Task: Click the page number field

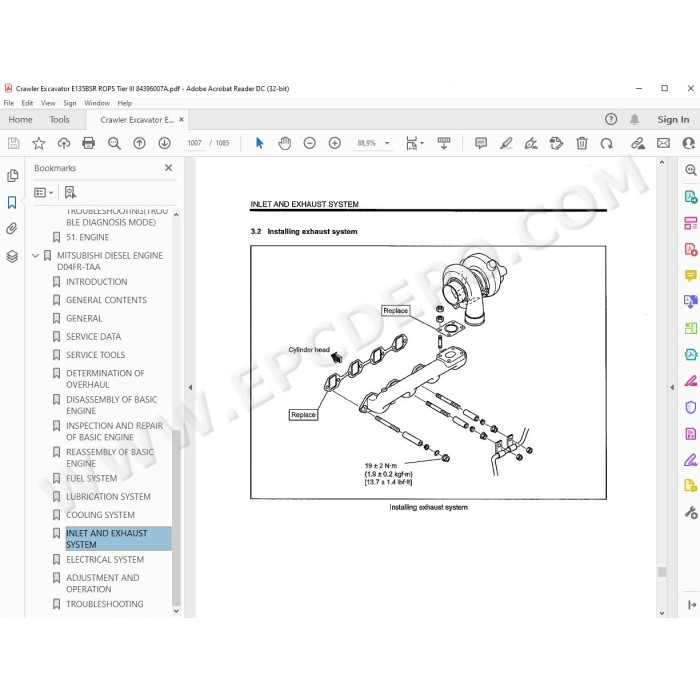Action: (x=194, y=143)
